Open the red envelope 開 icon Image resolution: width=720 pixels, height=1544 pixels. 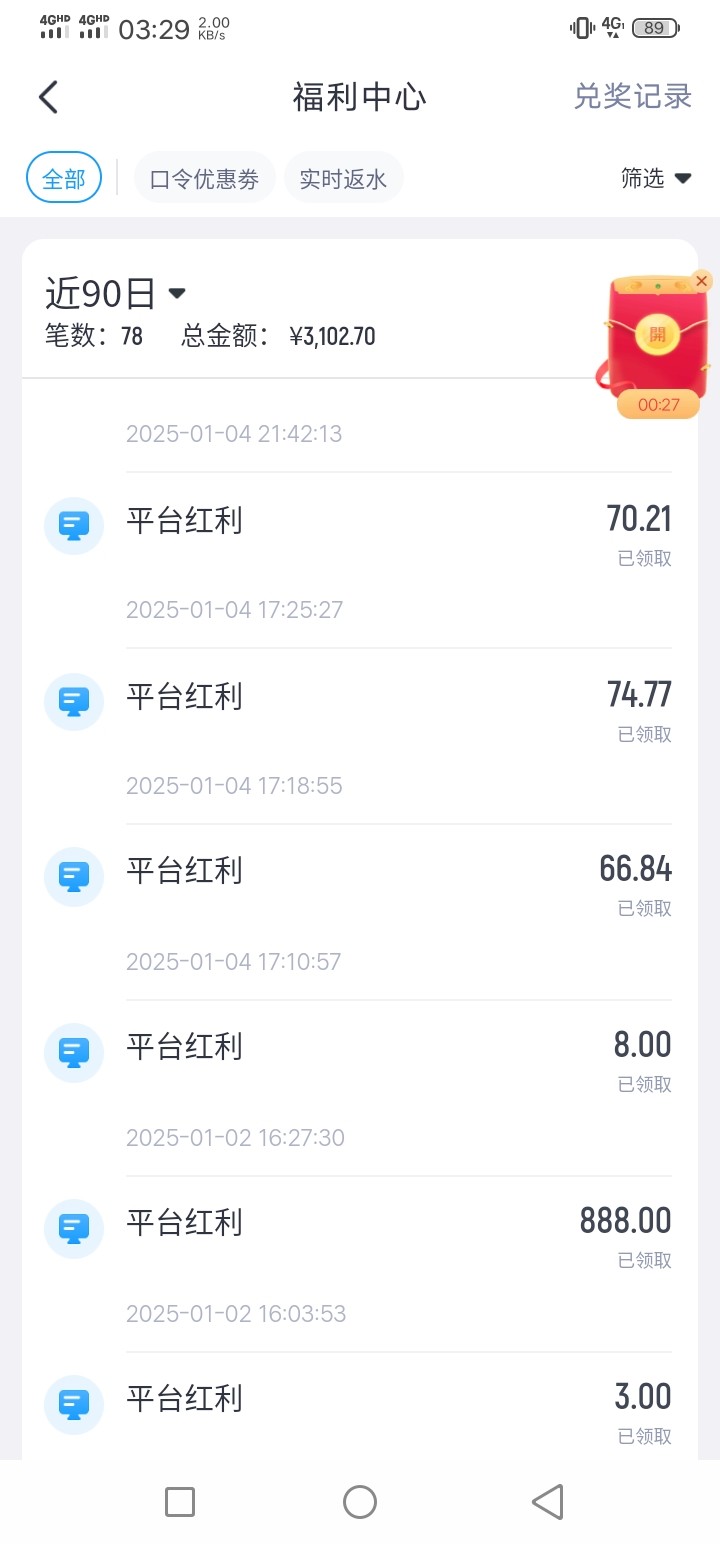click(x=657, y=335)
